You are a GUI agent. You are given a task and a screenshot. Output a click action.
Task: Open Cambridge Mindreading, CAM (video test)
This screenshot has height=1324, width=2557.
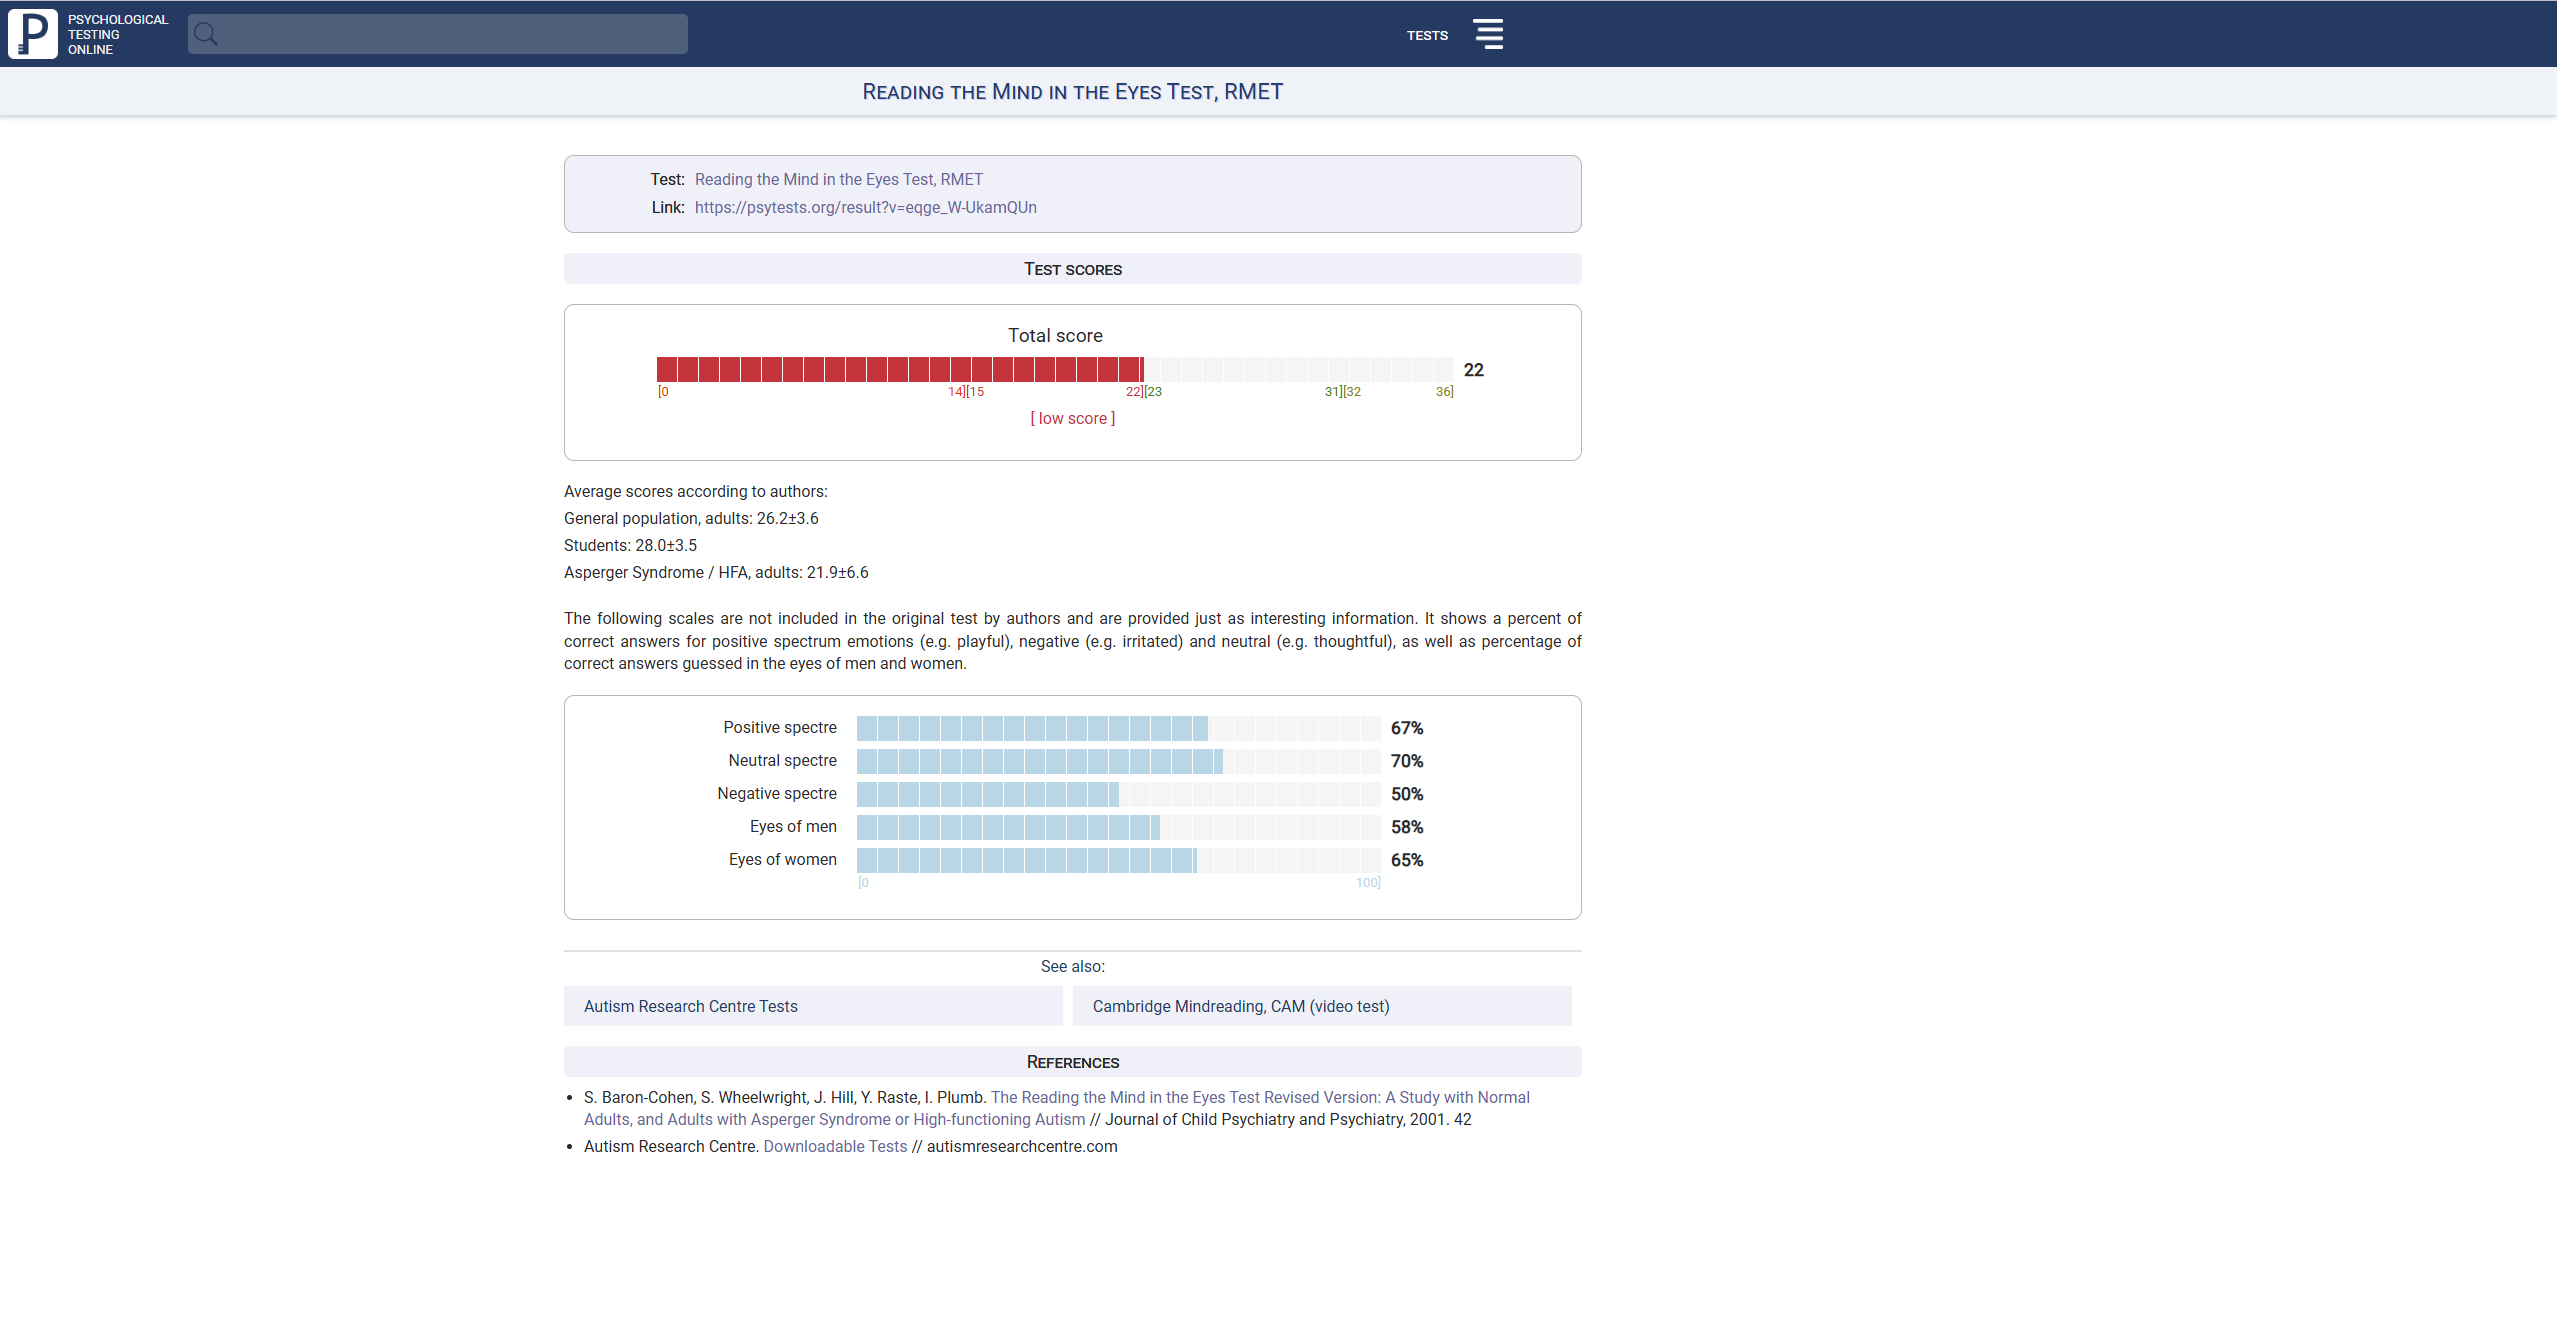tap(1322, 1006)
